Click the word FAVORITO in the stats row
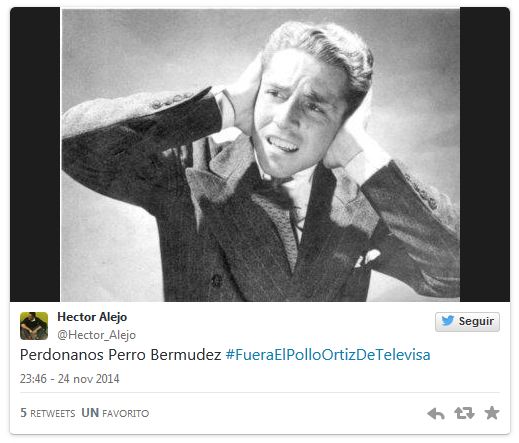Image resolution: width=519 pixels, height=443 pixels. point(126,414)
